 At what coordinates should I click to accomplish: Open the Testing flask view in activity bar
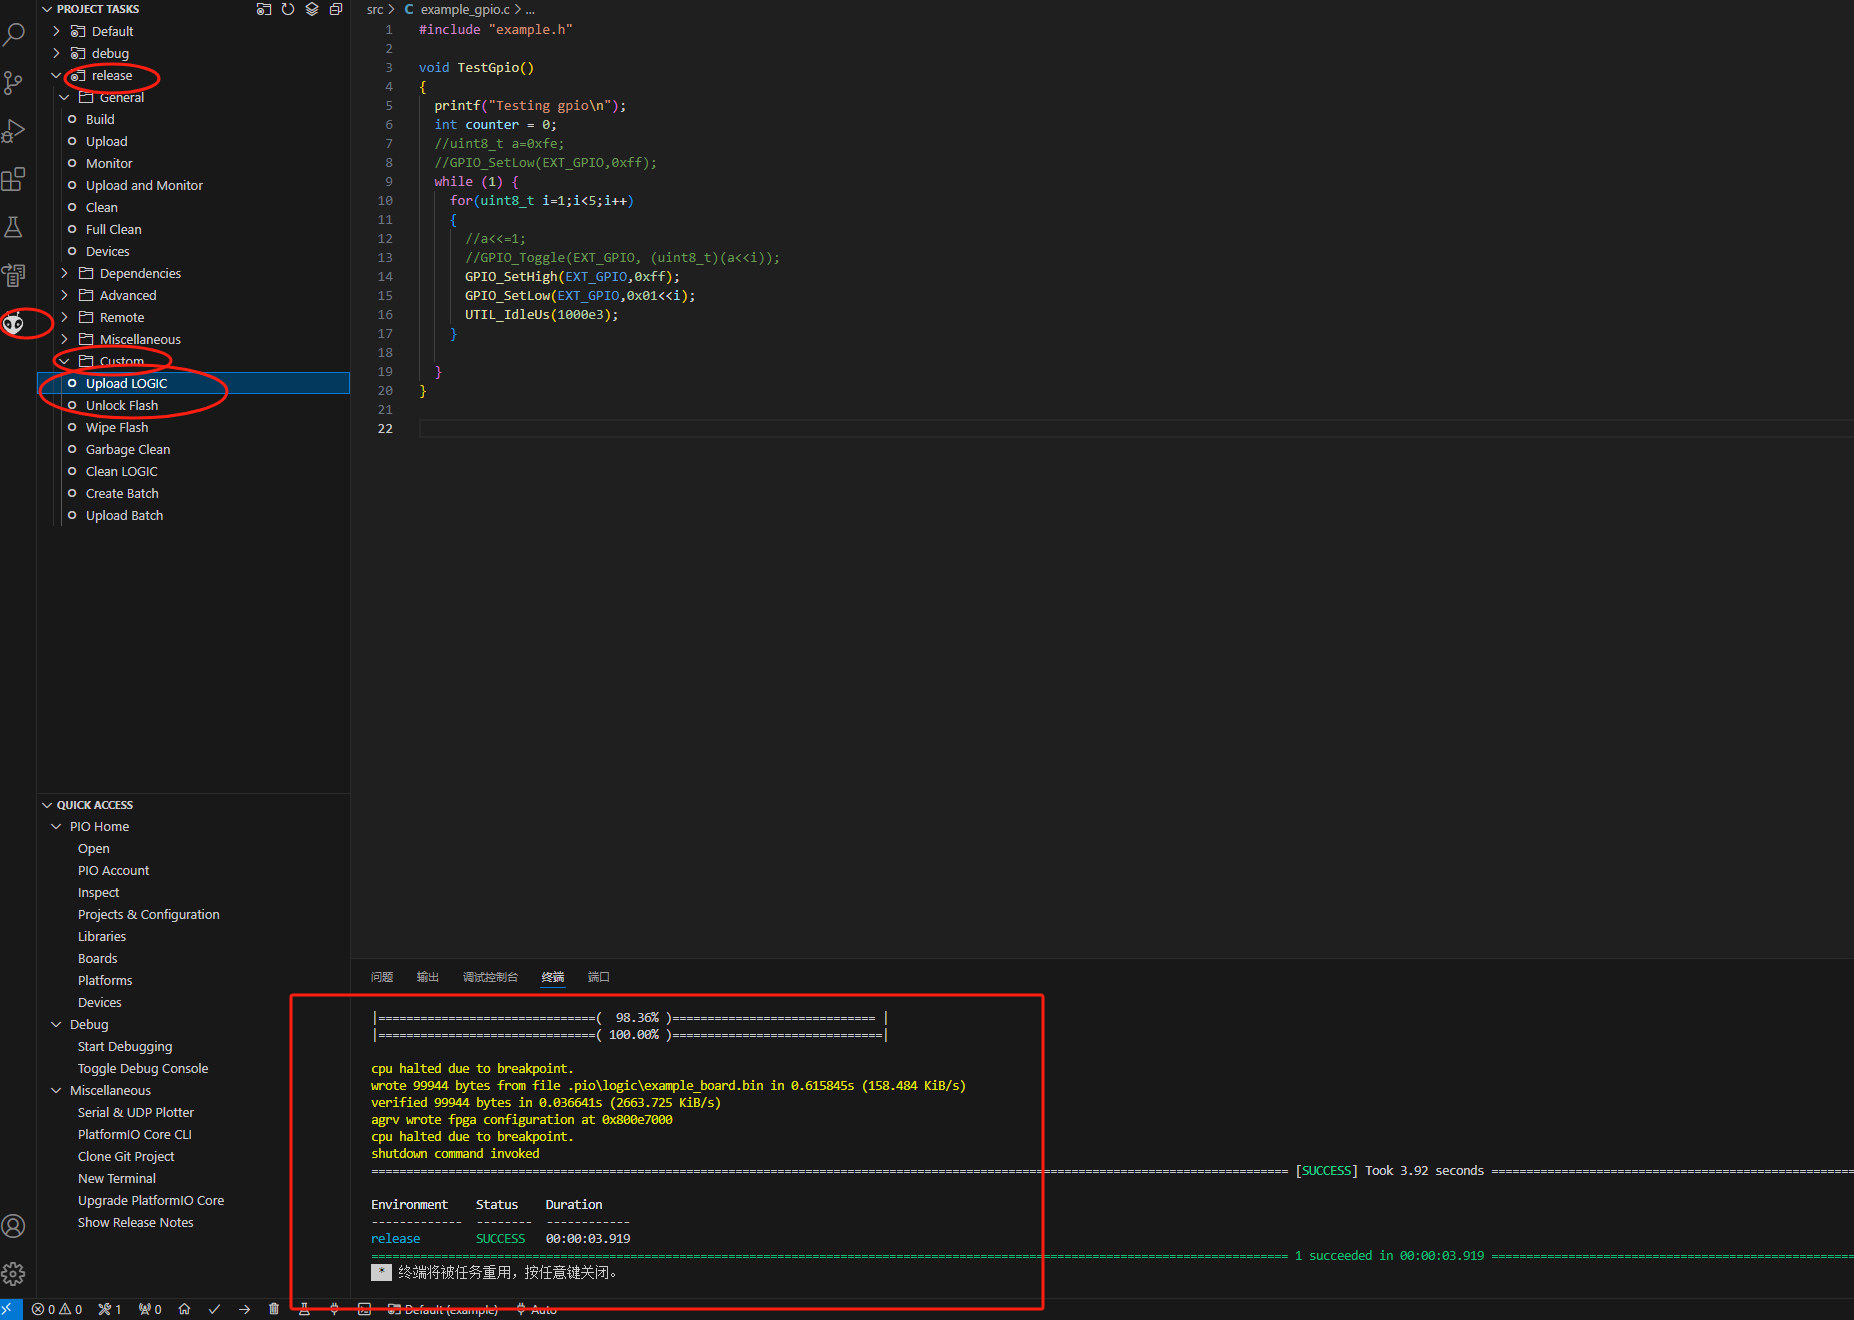tap(14, 227)
